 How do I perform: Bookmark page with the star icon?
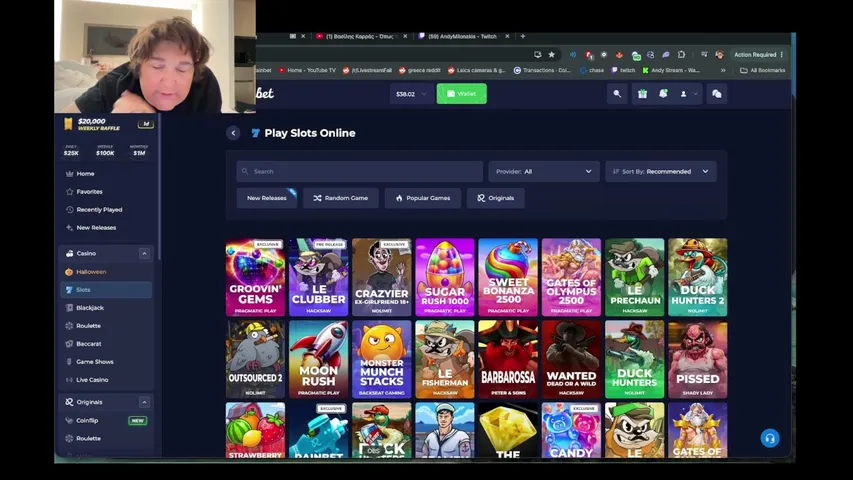click(x=552, y=54)
